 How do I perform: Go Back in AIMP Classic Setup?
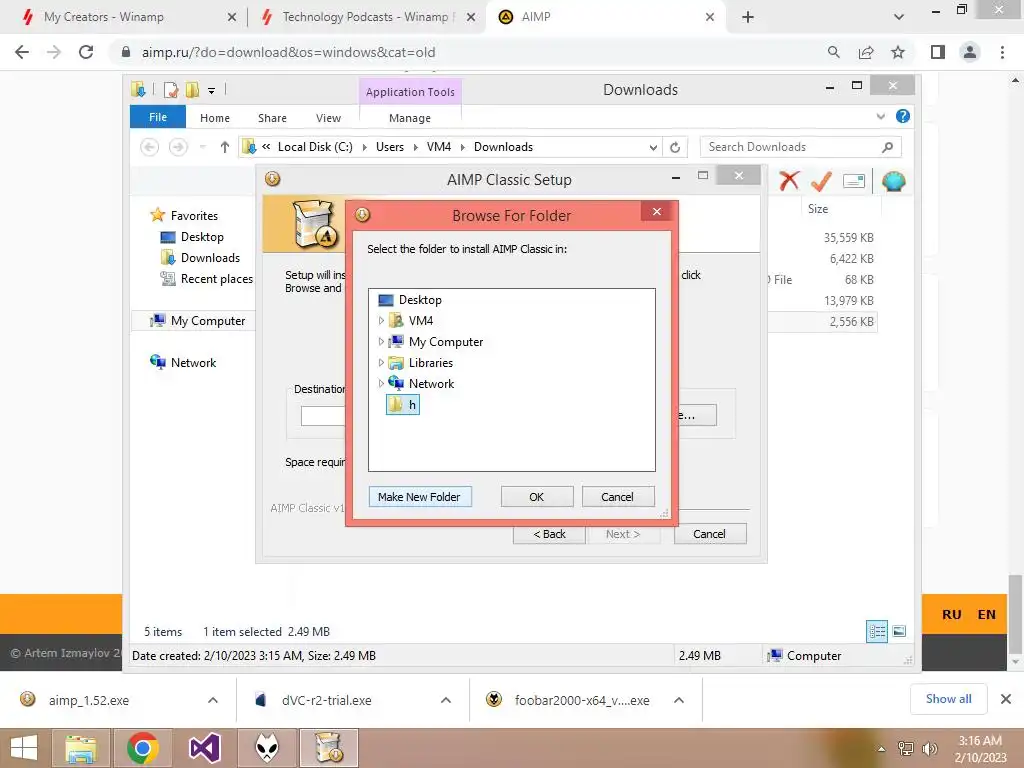(549, 534)
